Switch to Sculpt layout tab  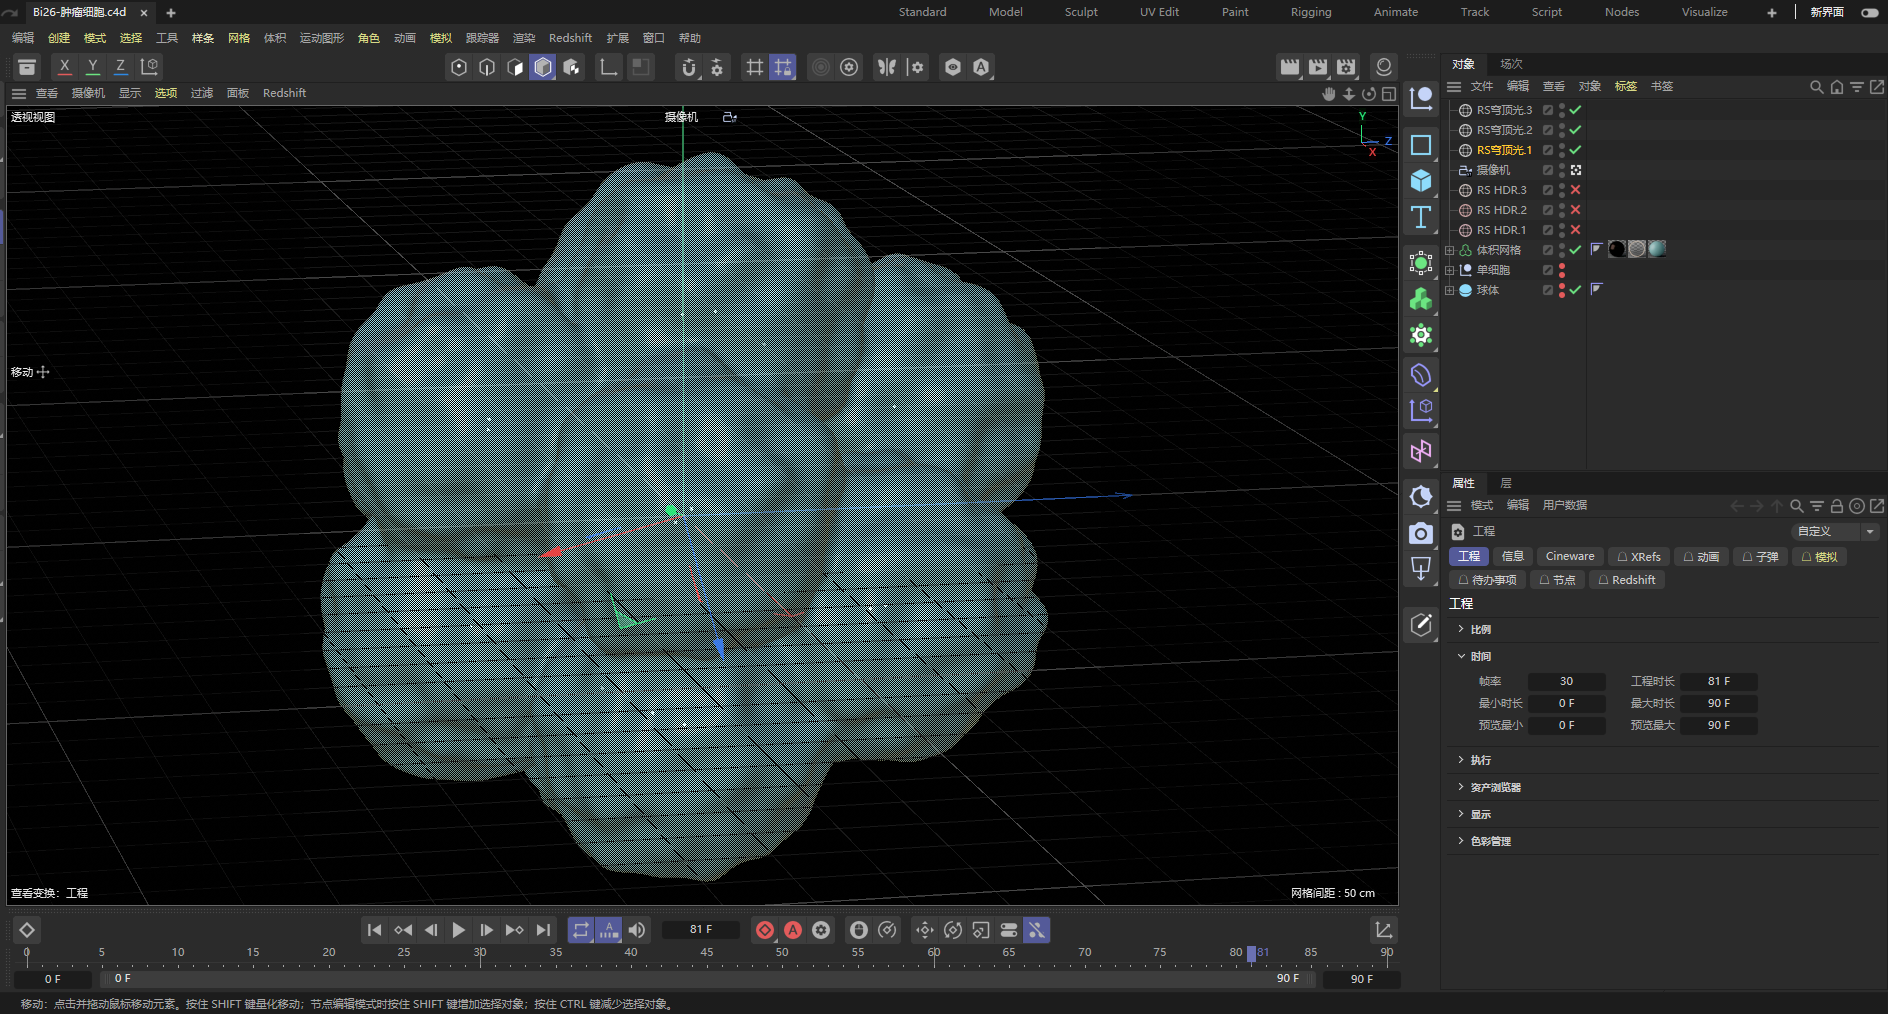[x=1081, y=12]
